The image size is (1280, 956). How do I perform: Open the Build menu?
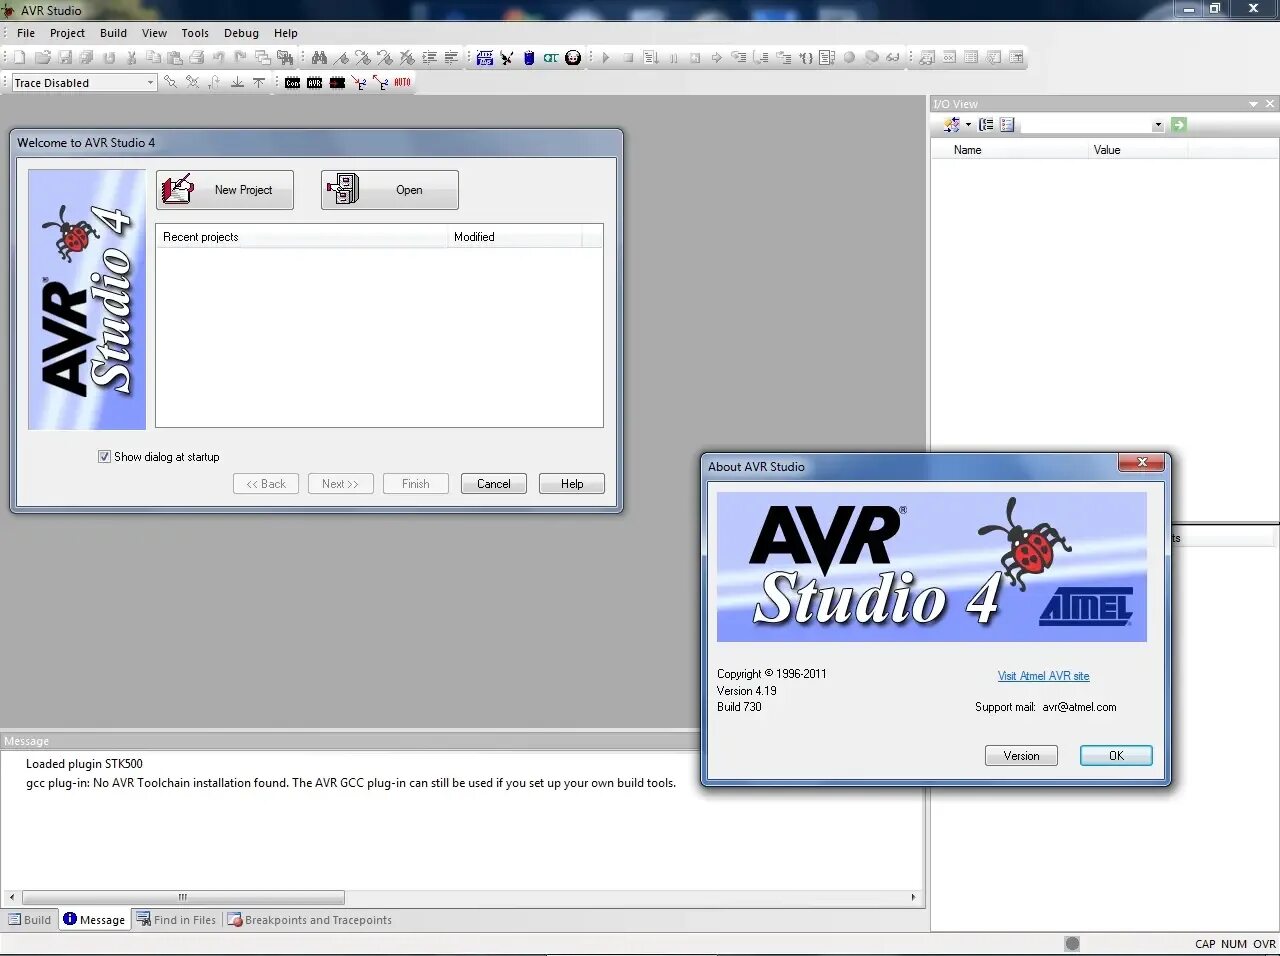tap(114, 33)
